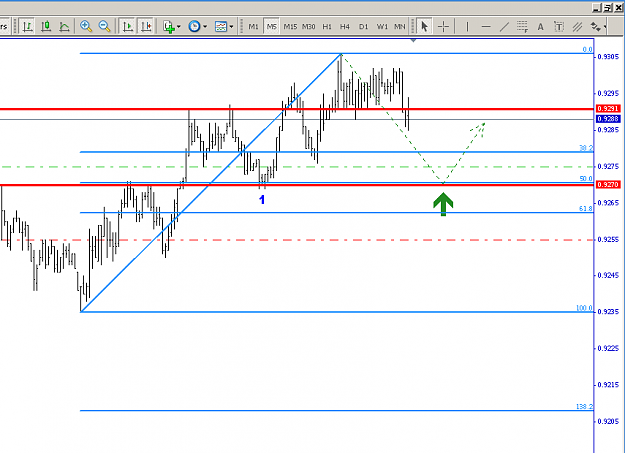Select the vertical line drawing tool
The width and height of the screenshot is (625, 453).
[x=467, y=26]
